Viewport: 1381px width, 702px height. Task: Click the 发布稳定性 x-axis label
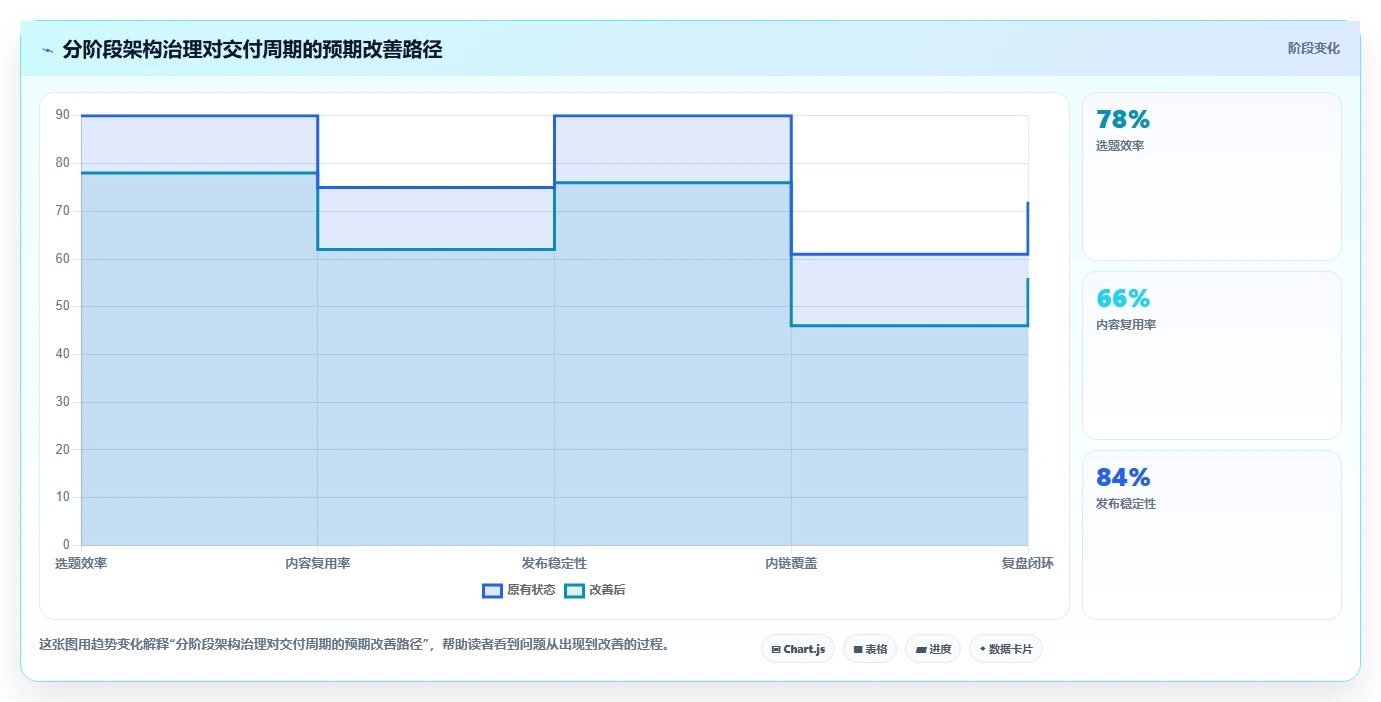click(x=554, y=564)
